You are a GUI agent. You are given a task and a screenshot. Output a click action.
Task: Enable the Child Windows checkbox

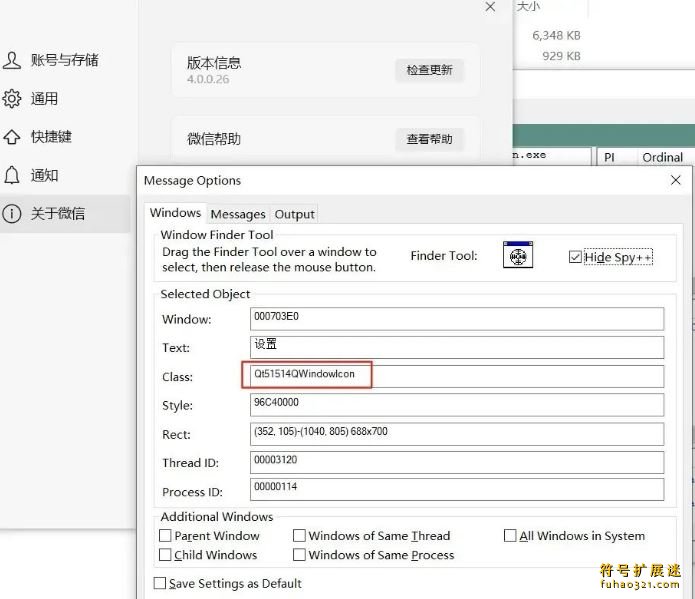165,555
